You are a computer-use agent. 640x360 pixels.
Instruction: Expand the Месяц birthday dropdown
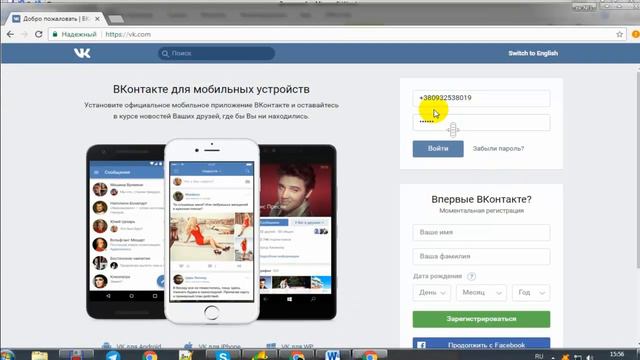pos(481,293)
